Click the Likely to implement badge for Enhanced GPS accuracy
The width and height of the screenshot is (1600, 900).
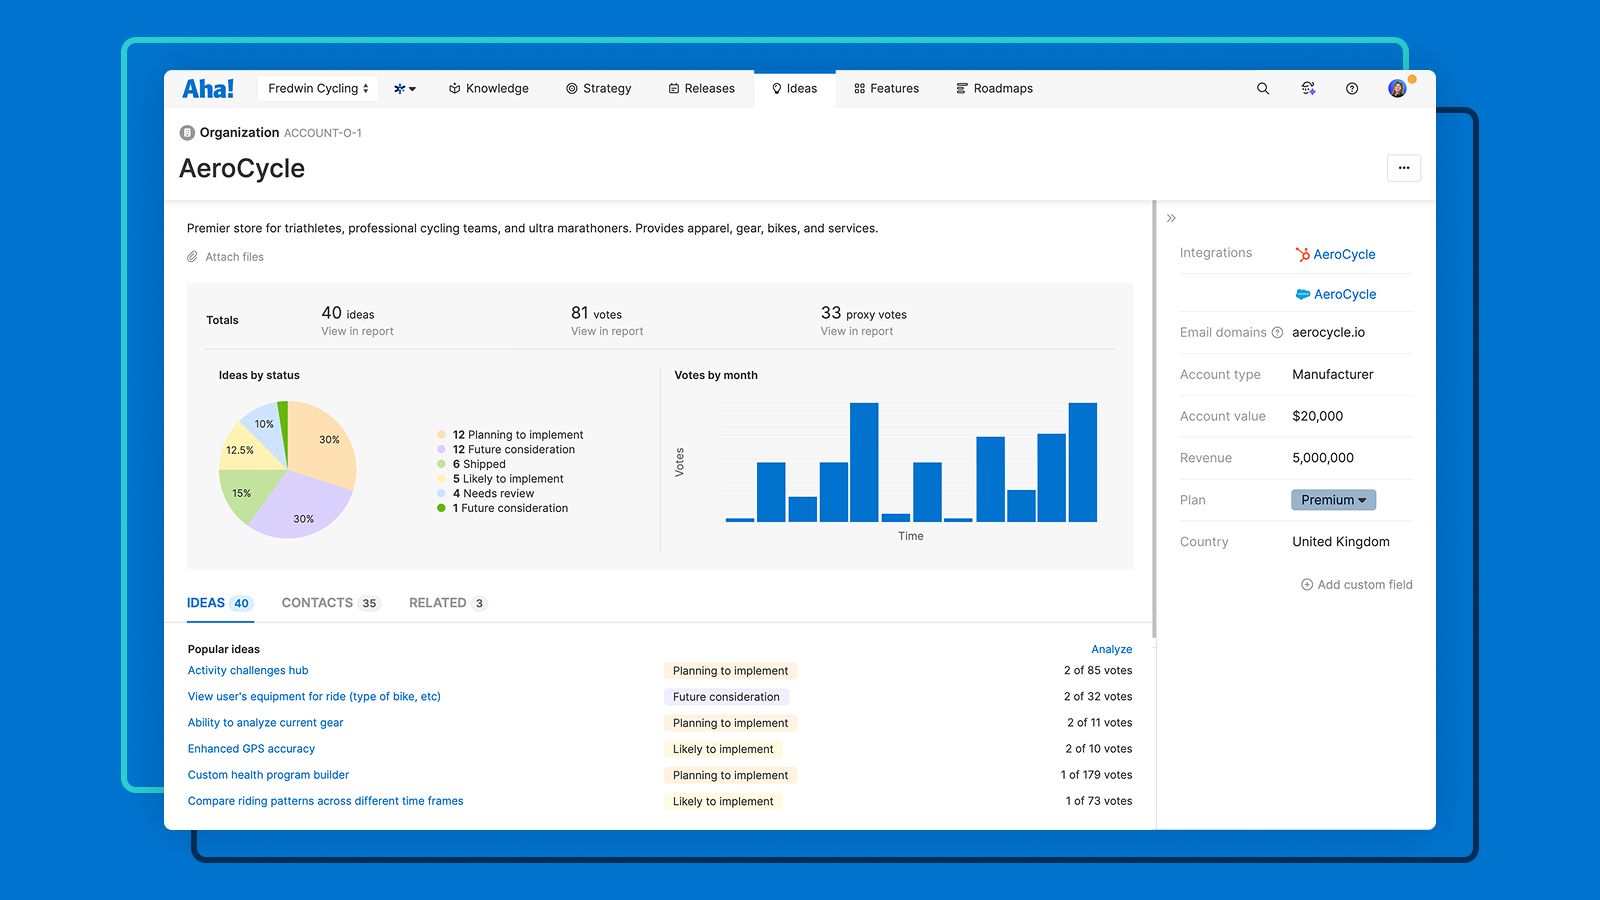coord(723,749)
